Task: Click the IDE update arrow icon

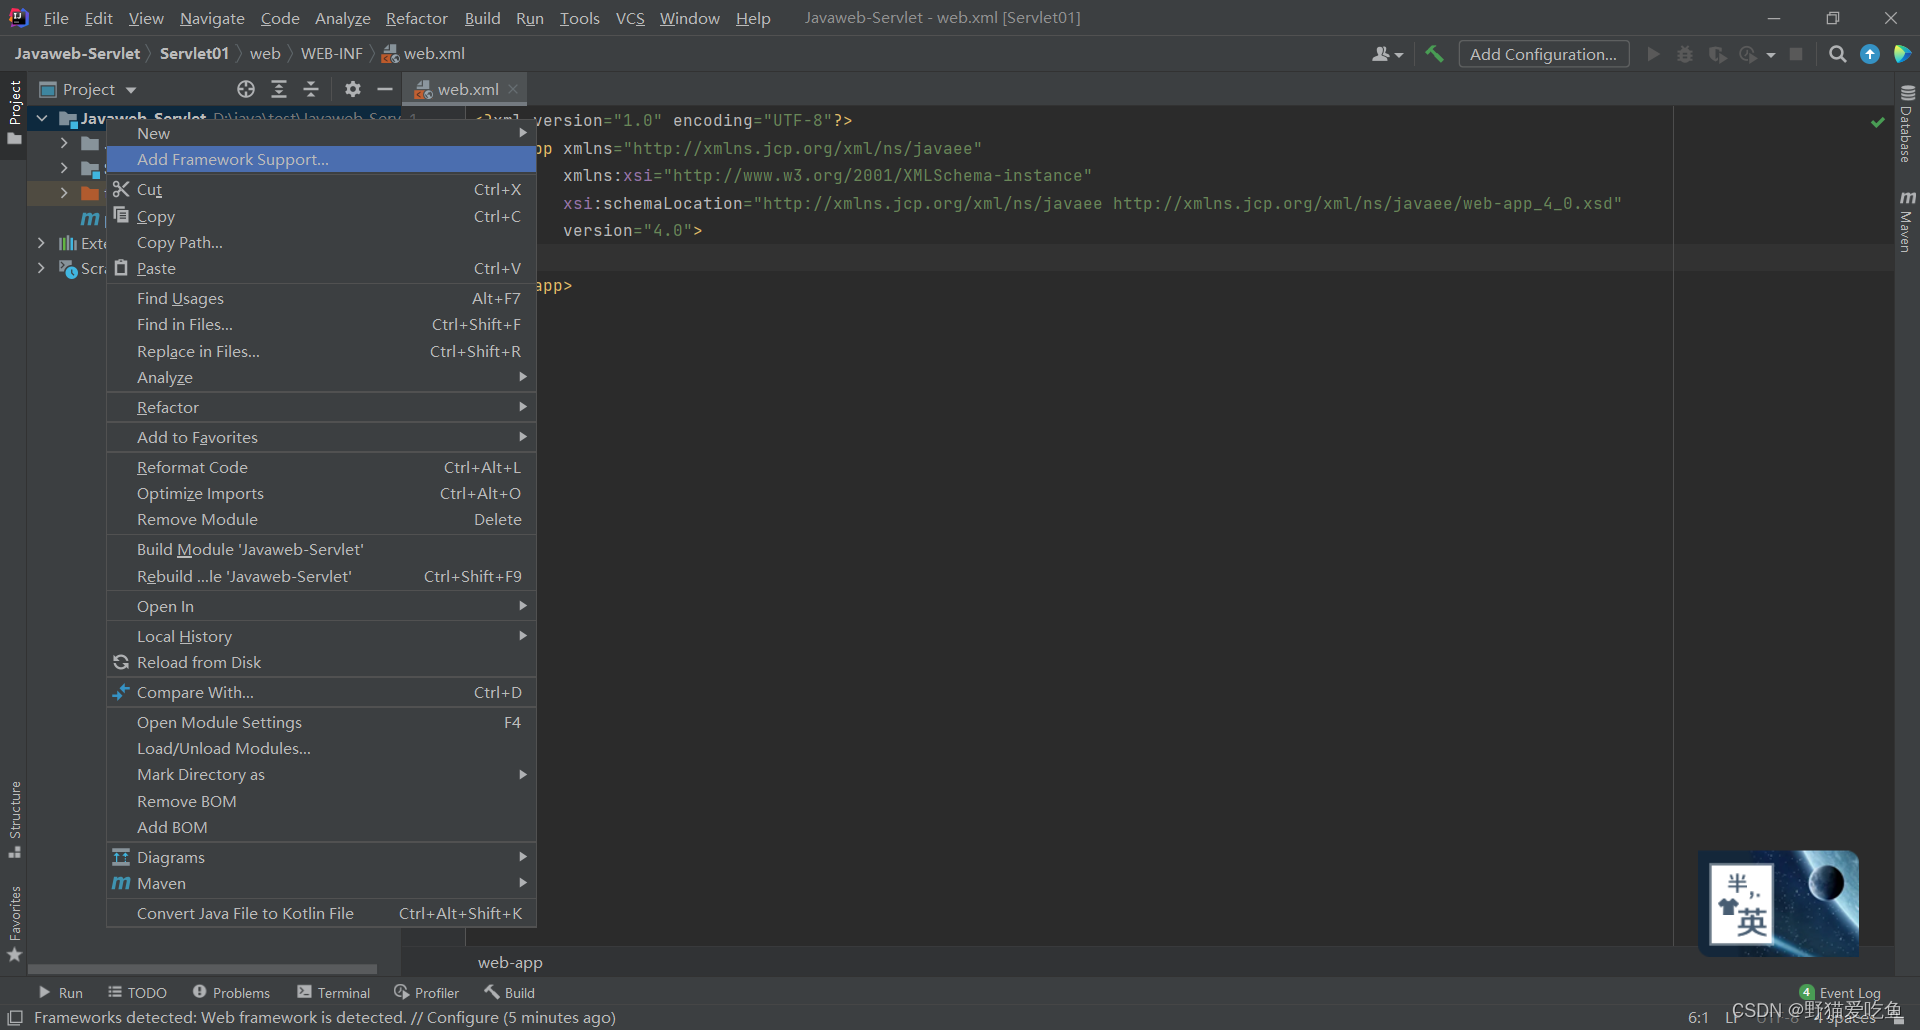Action: coord(1870,54)
